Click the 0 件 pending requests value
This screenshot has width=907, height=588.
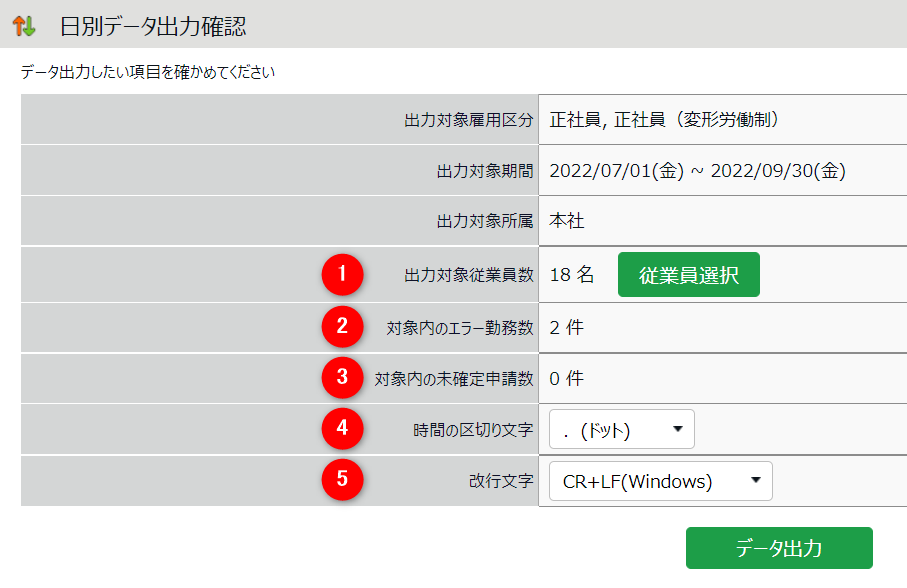tap(566, 378)
